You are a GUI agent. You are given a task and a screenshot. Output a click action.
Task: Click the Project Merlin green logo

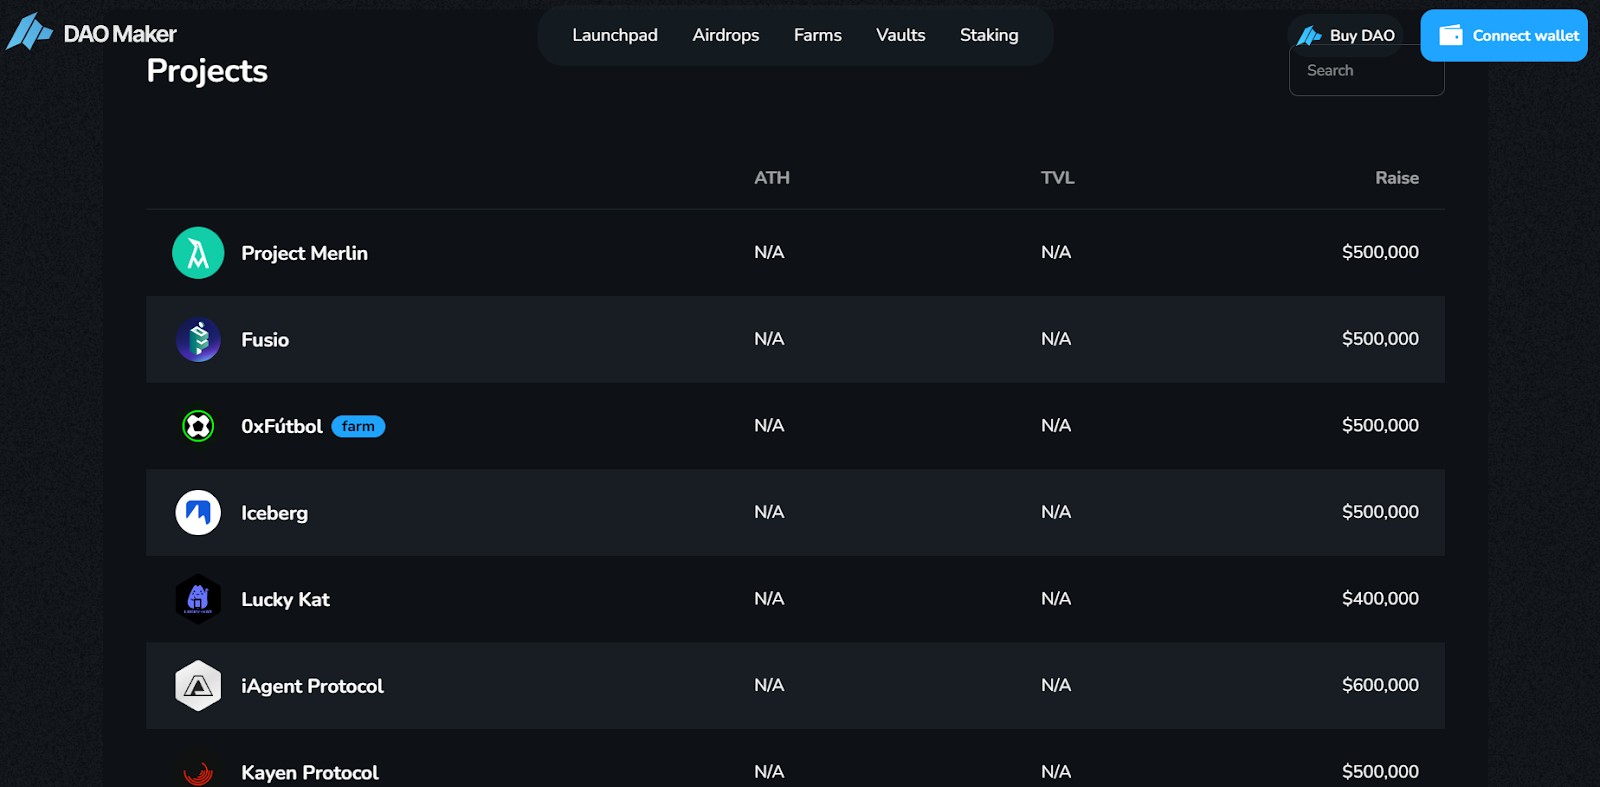click(198, 253)
